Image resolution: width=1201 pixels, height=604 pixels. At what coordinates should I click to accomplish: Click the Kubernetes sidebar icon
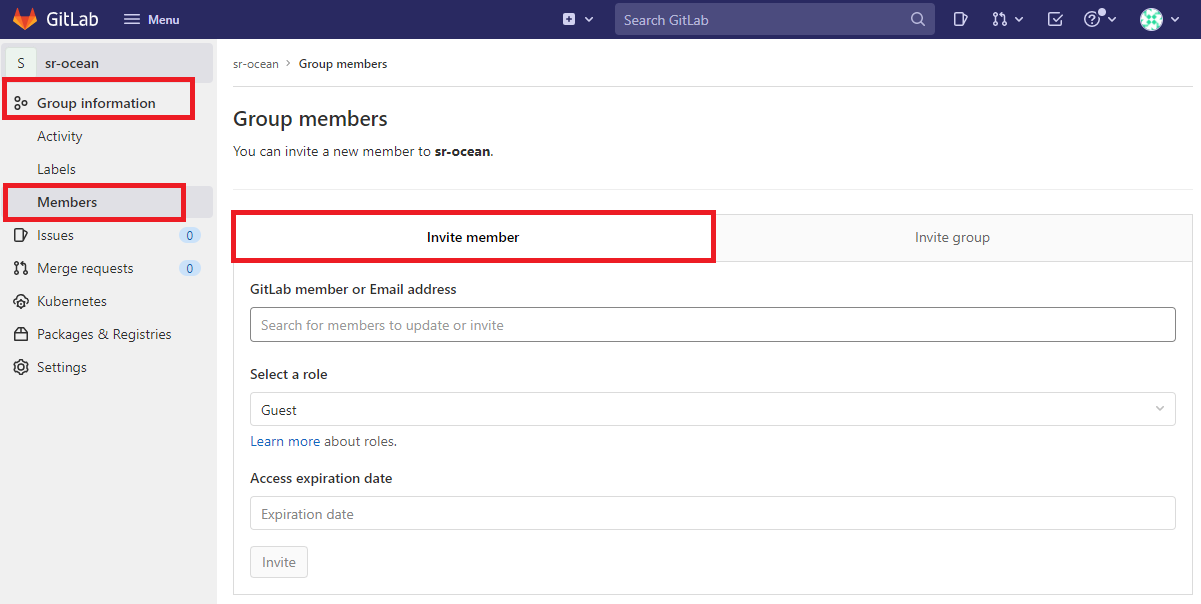pyautogui.click(x=20, y=301)
